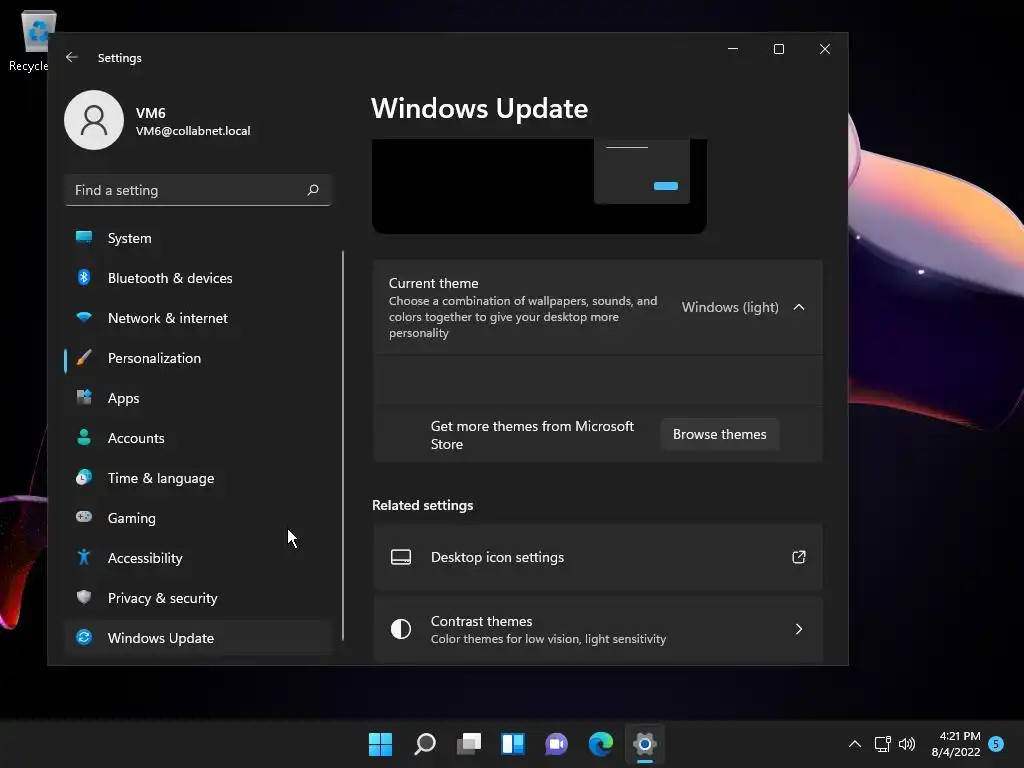Open Accessibility settings
Image resolution: width=1024 pixels, height=768 pixels.
coord(198,558)
